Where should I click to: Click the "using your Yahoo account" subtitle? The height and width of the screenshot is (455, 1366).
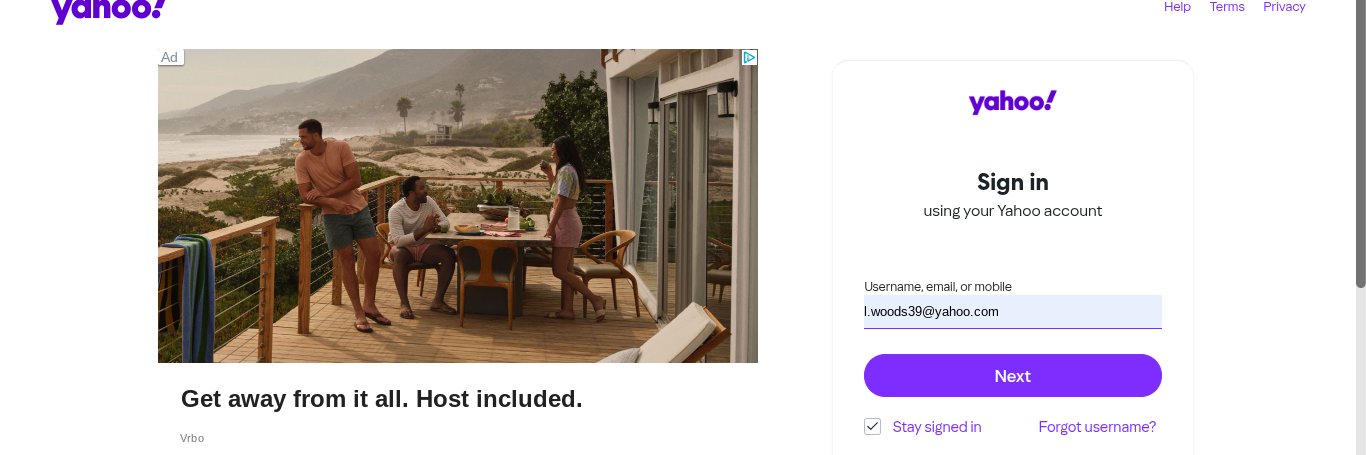coord(1012,211)
